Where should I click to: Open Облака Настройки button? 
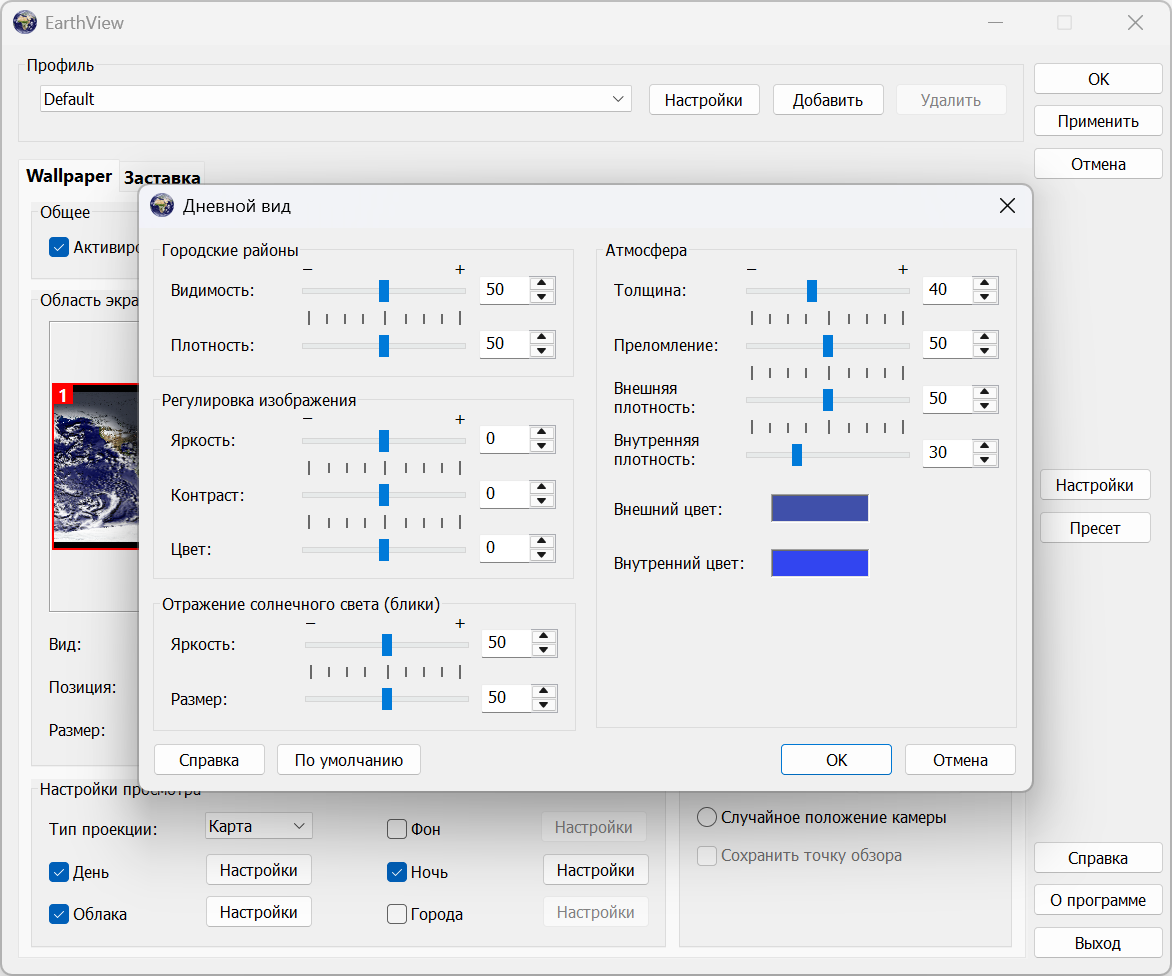pyautogui.click(x=259, y=912)
